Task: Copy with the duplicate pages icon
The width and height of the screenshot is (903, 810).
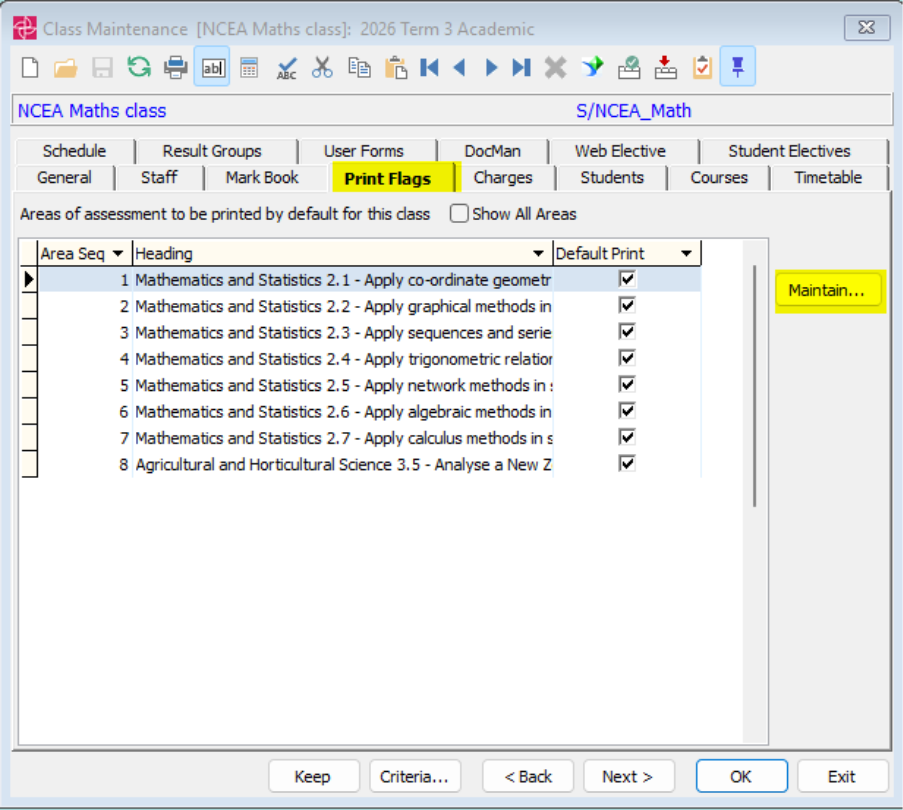Action: (x=359, y=67)
